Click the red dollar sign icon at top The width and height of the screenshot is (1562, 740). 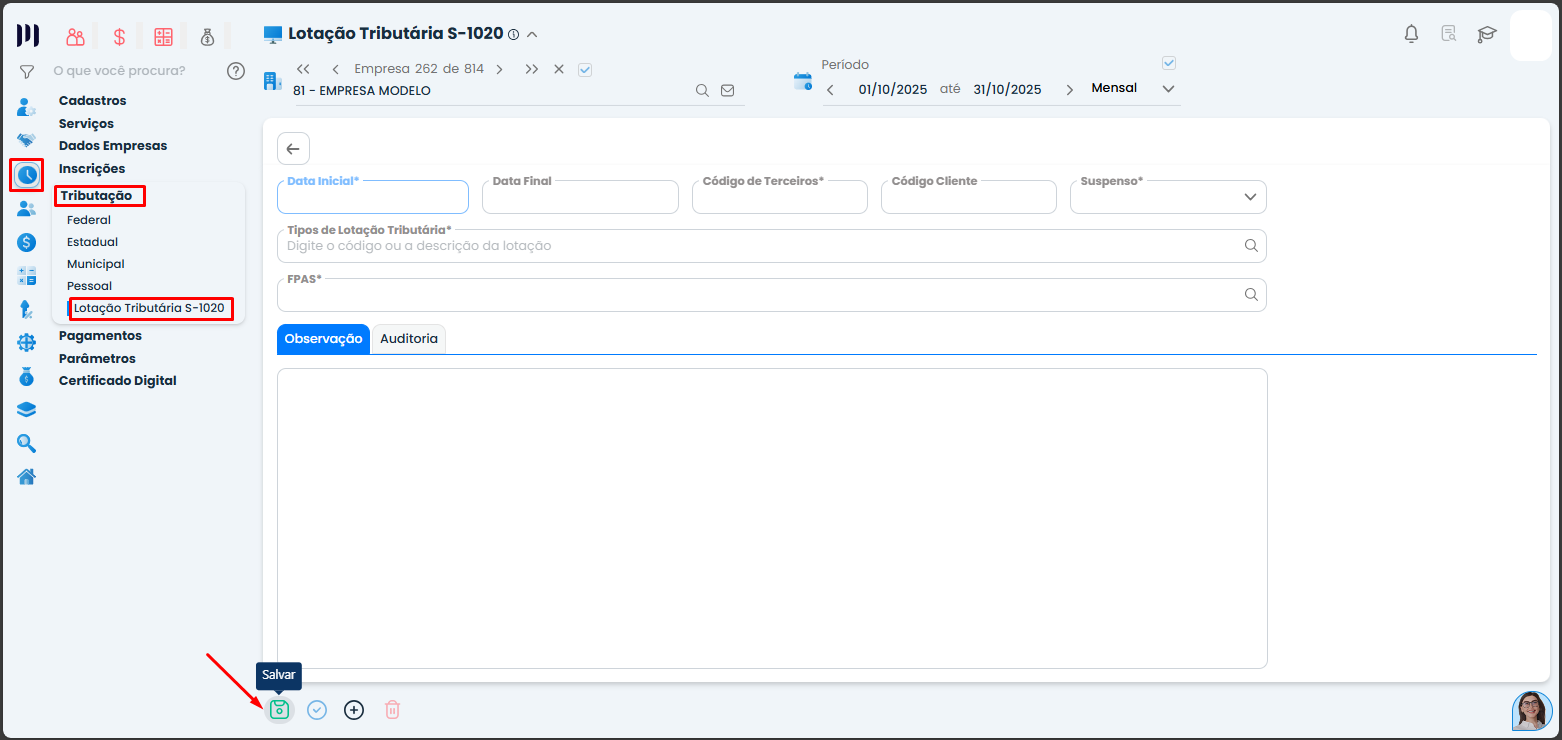click(x=119, y=37)
